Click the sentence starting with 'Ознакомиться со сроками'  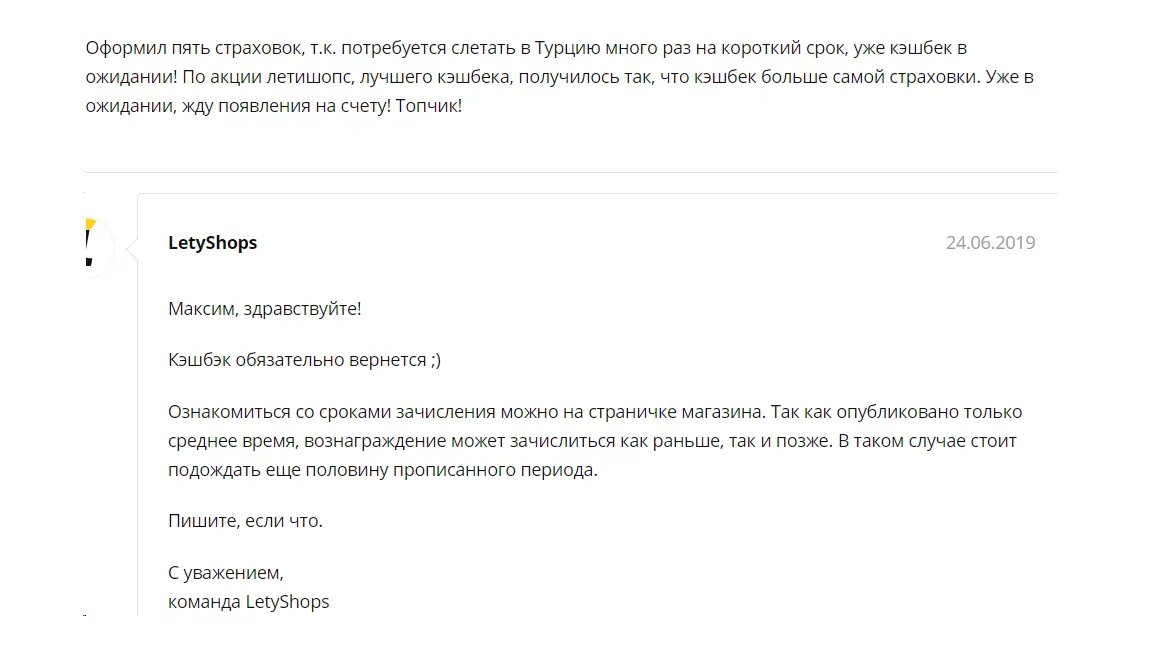point(467,412)
